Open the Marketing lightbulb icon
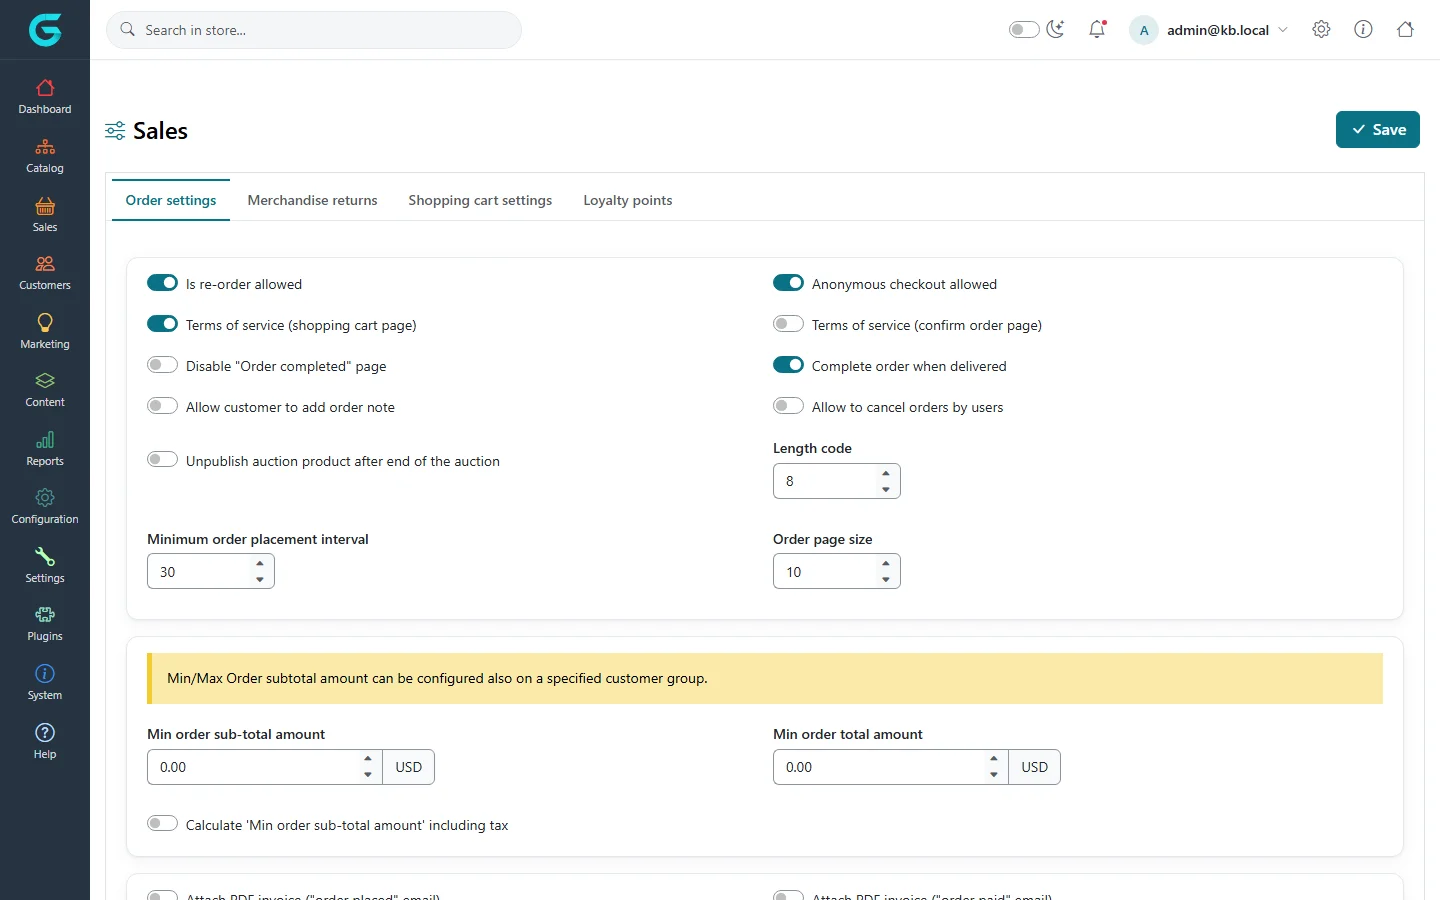 click(x=45, y=323)
